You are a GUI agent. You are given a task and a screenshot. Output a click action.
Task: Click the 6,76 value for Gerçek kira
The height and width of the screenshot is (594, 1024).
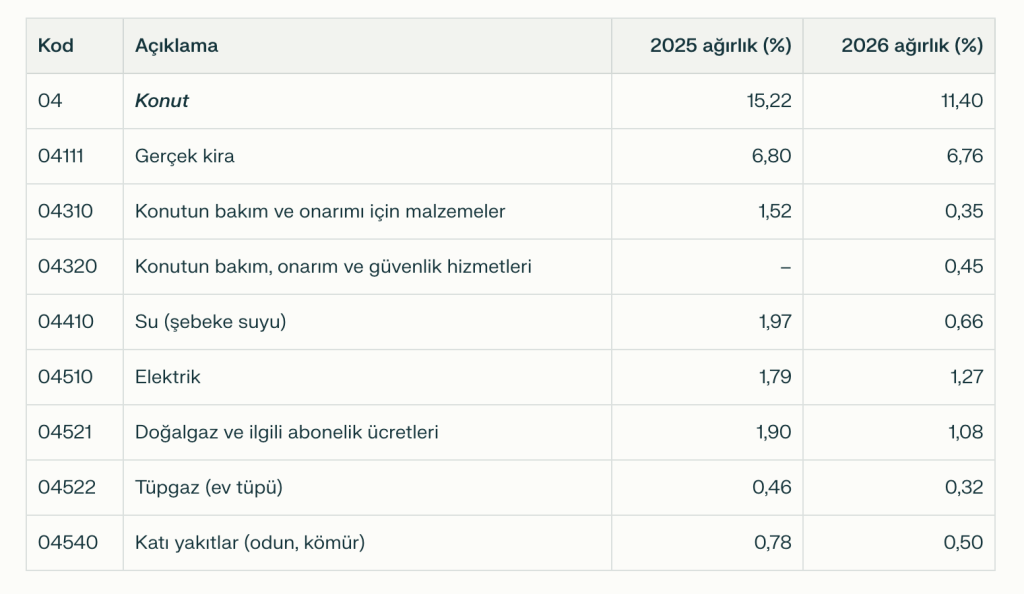tap(964, 156)
